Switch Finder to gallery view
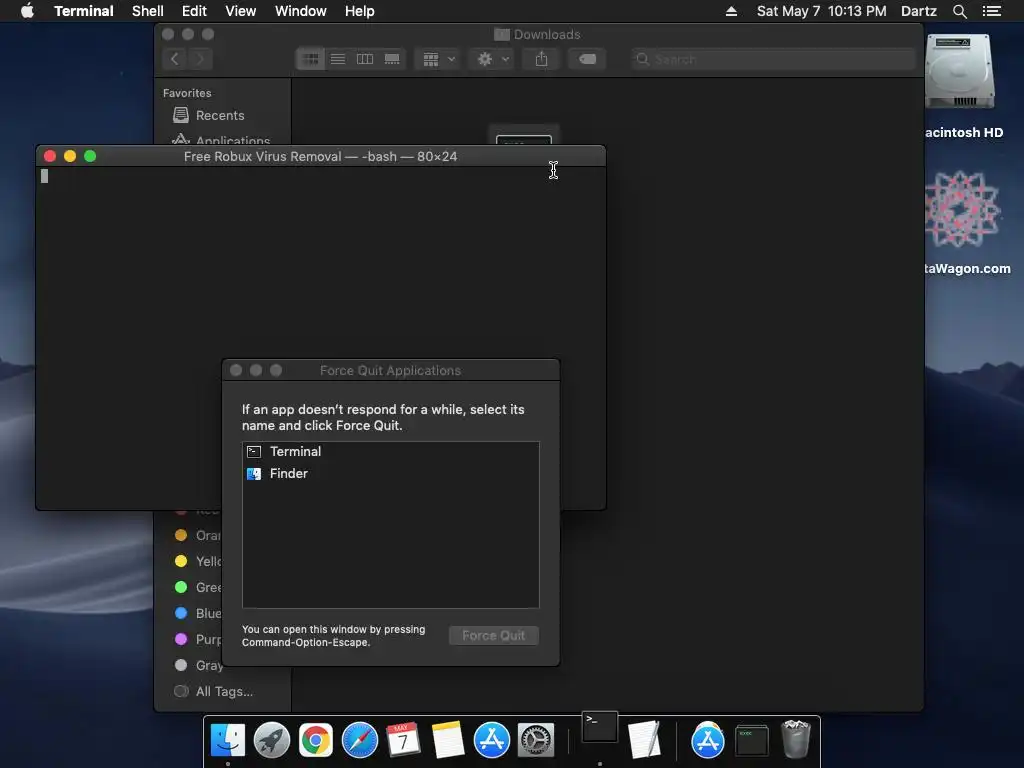The image size is (1024, 768). tap(392, 59)
